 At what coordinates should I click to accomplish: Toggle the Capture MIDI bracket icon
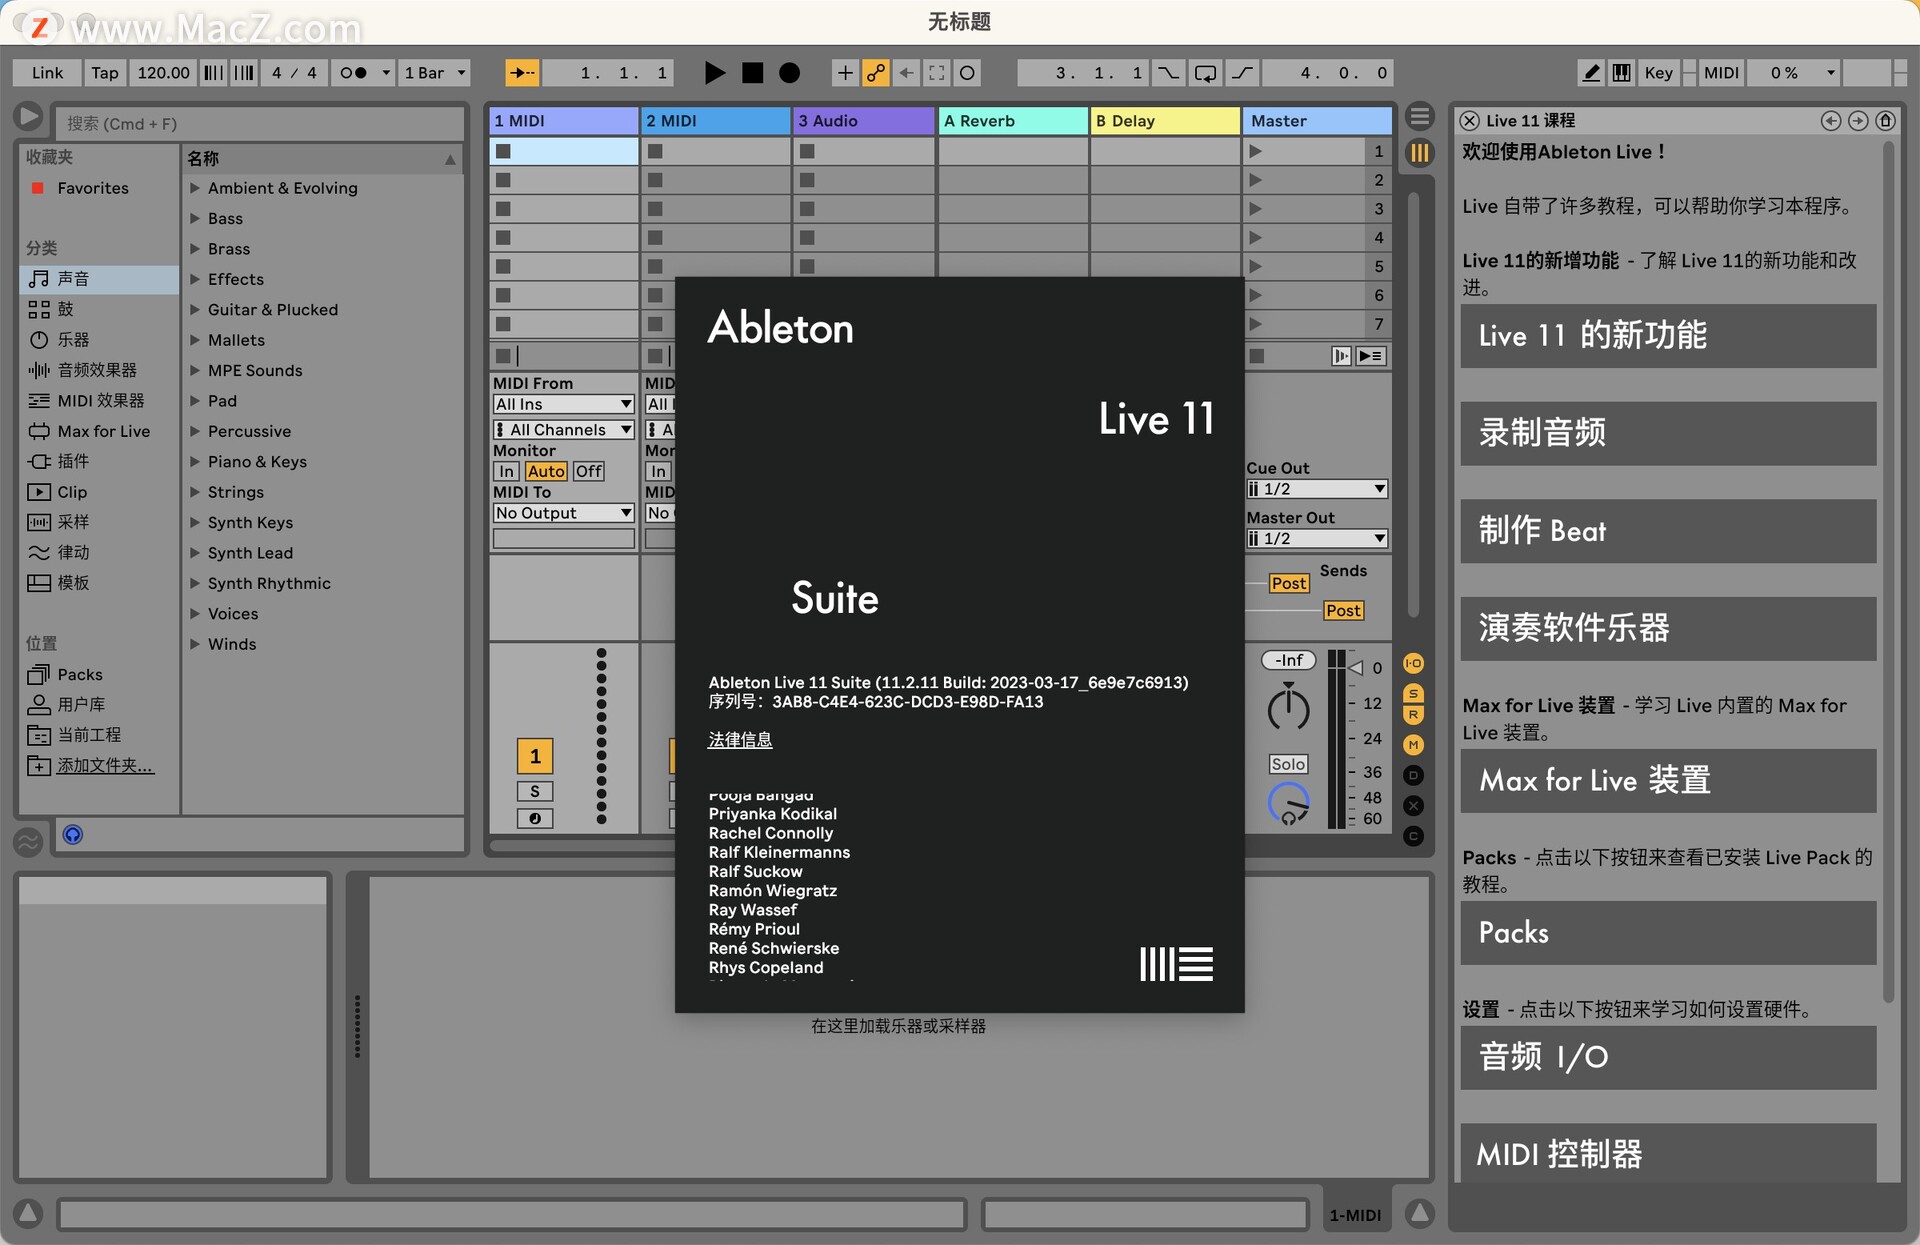[x=937, y=73]
